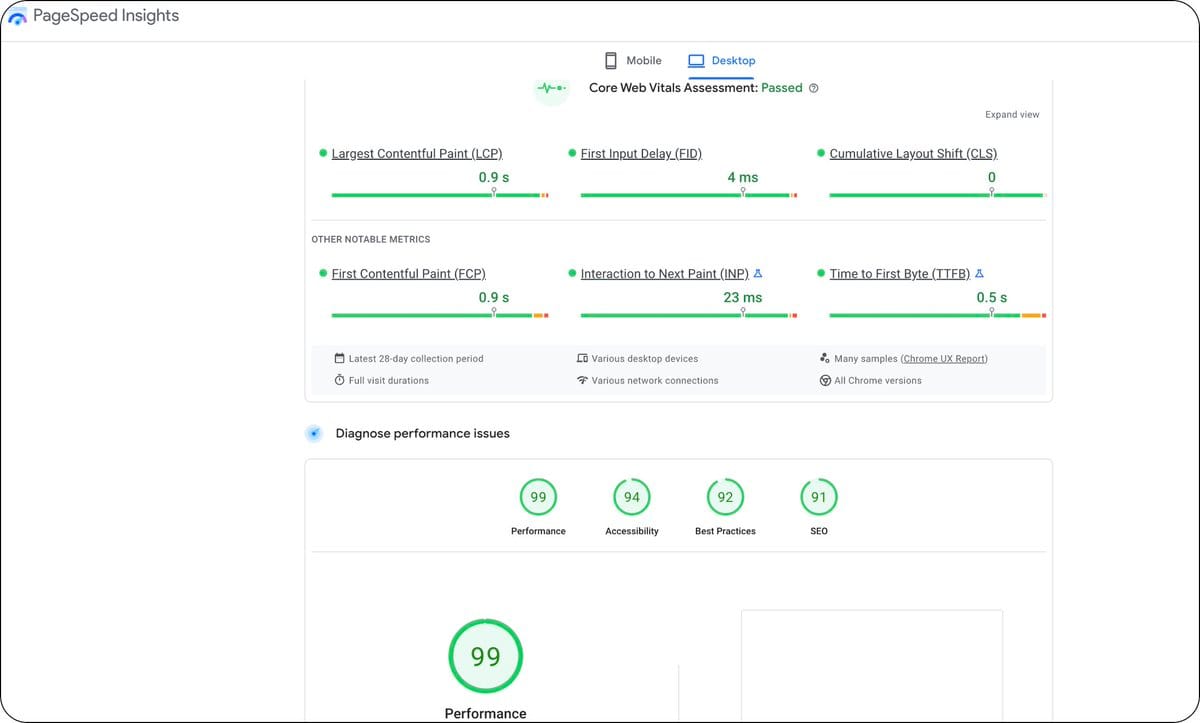Click the devices icon beside Various desktop devices
Image resolution: width=1200 pixels, height=723 pixels.
click(582, 358)
